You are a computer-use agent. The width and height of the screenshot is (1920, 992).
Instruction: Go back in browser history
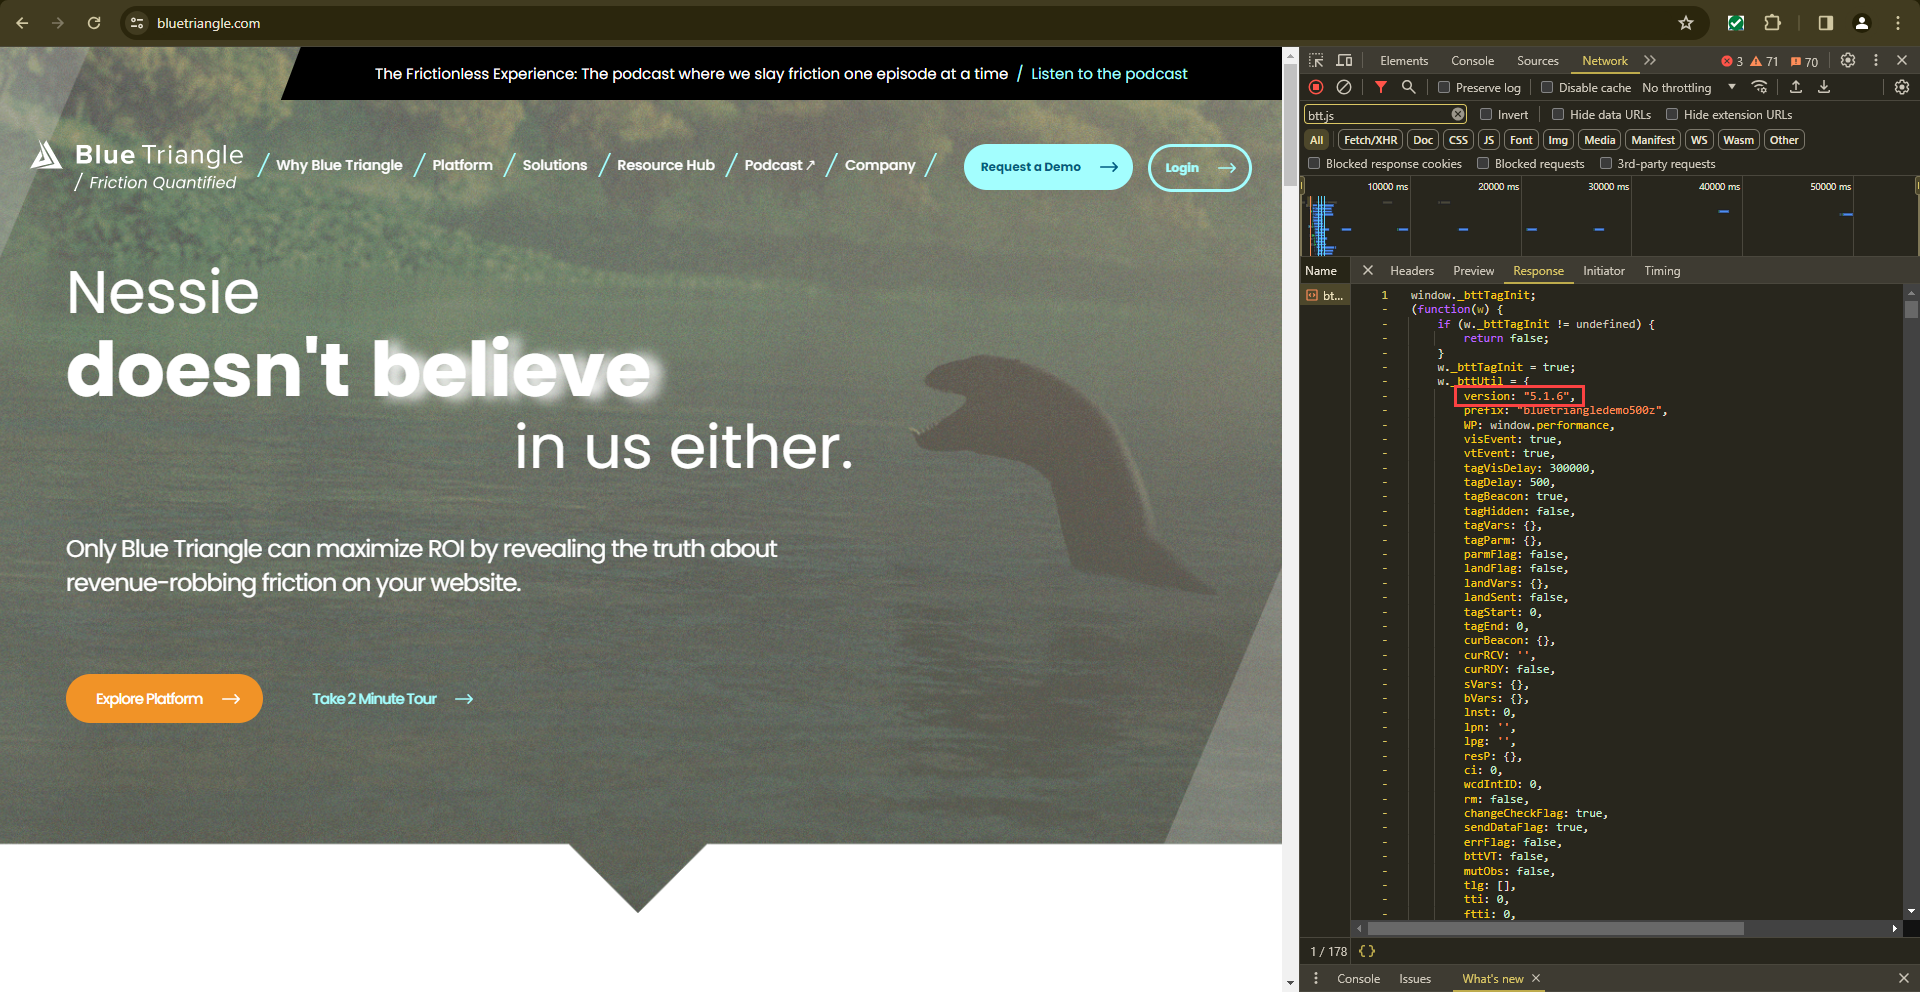[22, 23]
